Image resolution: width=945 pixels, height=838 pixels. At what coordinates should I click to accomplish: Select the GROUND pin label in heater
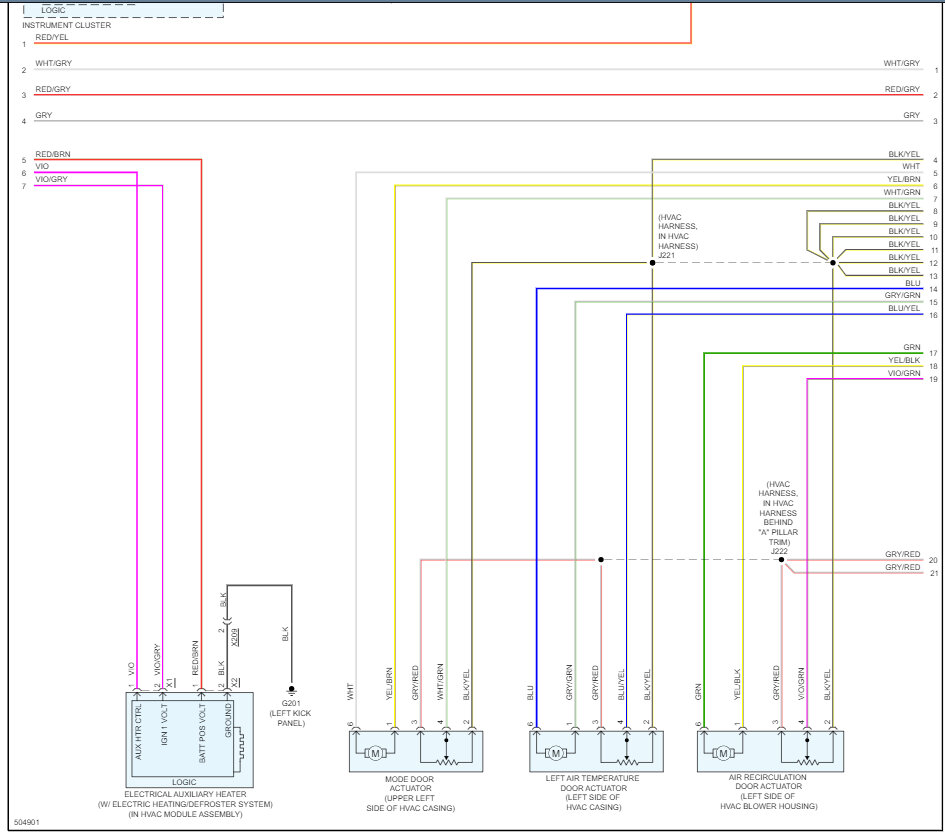(x=228, y=720)
